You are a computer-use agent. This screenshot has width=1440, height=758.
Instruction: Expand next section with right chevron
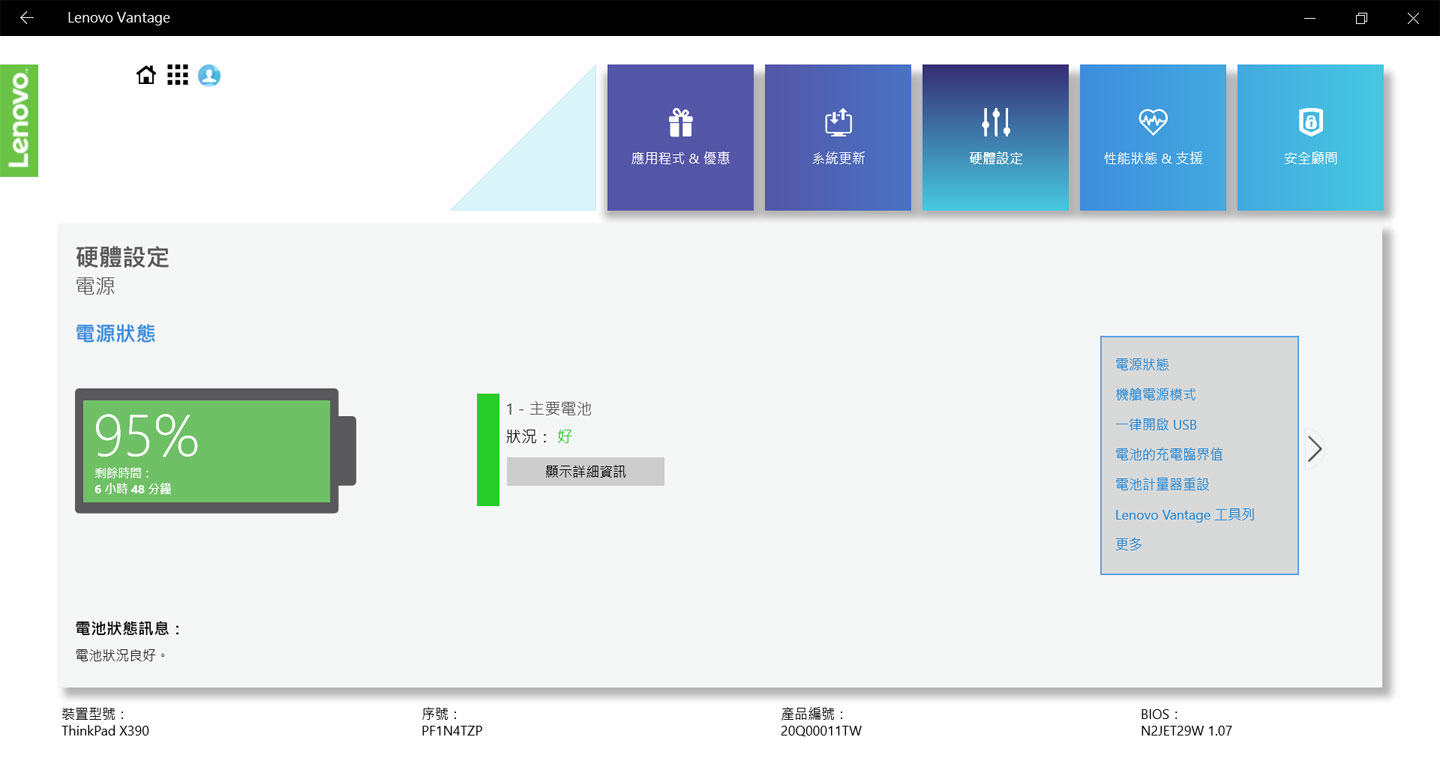pos(1315,450)
